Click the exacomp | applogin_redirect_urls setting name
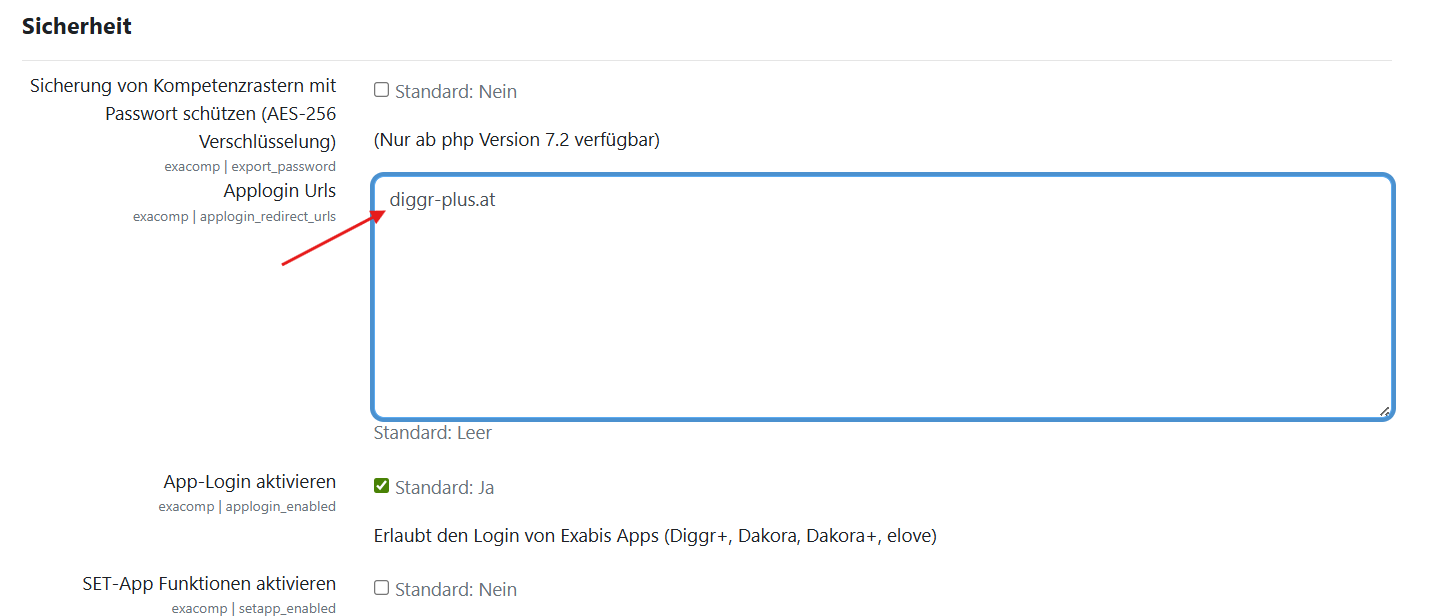 (x=234, y=216)
